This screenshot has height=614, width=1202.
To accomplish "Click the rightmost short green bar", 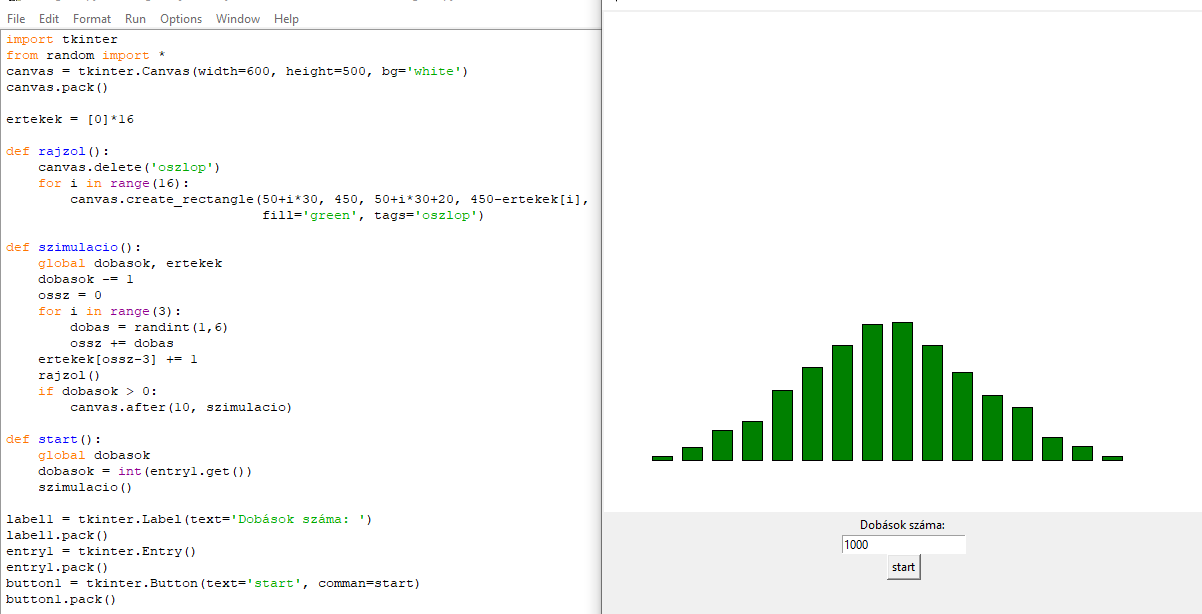I will click(x=1112, y=458).
